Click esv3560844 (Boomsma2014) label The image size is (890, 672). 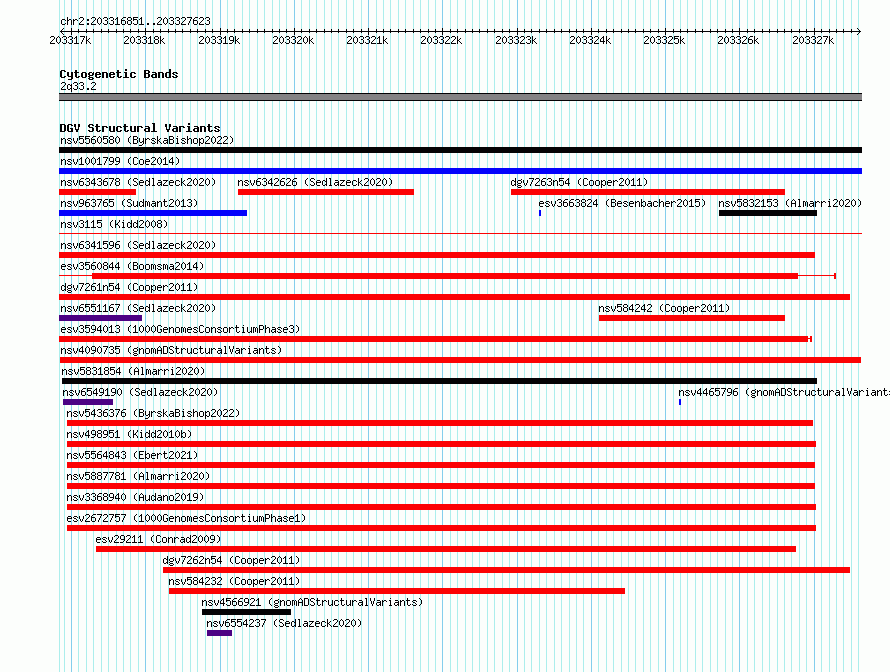click(132, 266)
